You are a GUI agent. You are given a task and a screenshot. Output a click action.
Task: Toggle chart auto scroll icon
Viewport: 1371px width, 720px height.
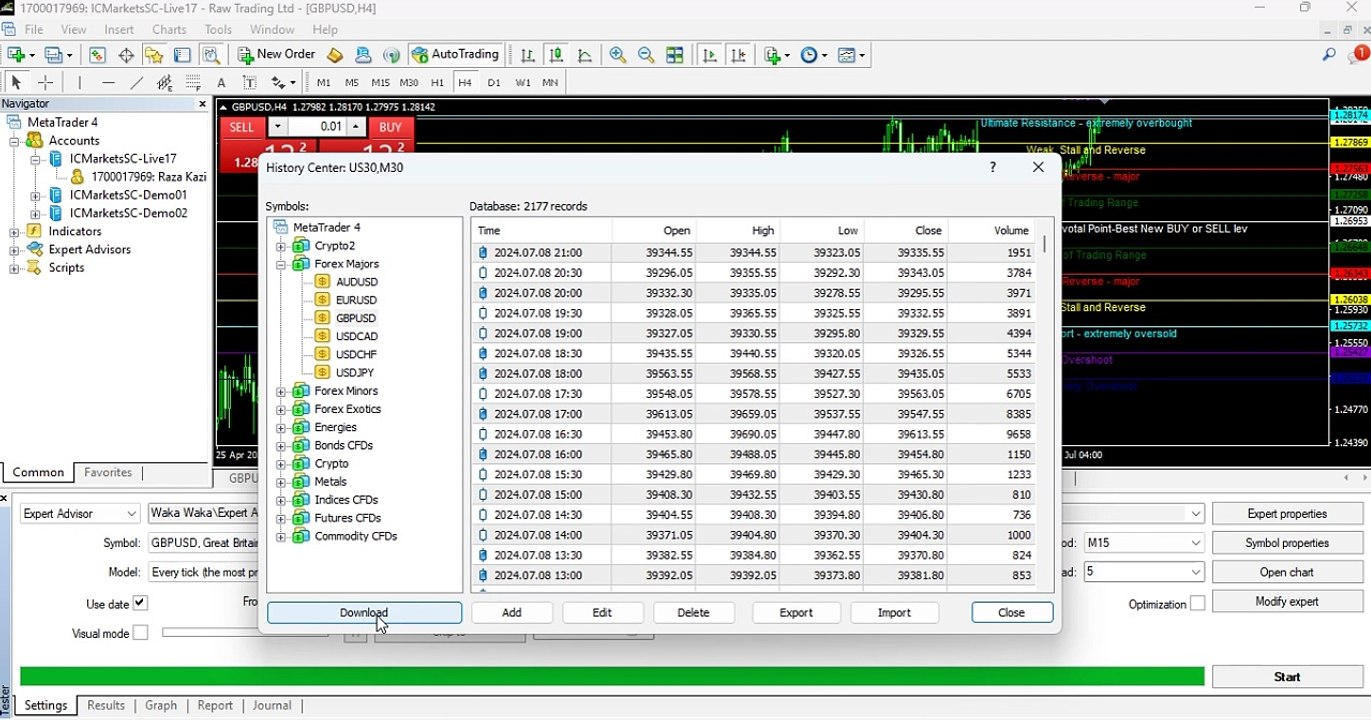click(x=710, y=55)
